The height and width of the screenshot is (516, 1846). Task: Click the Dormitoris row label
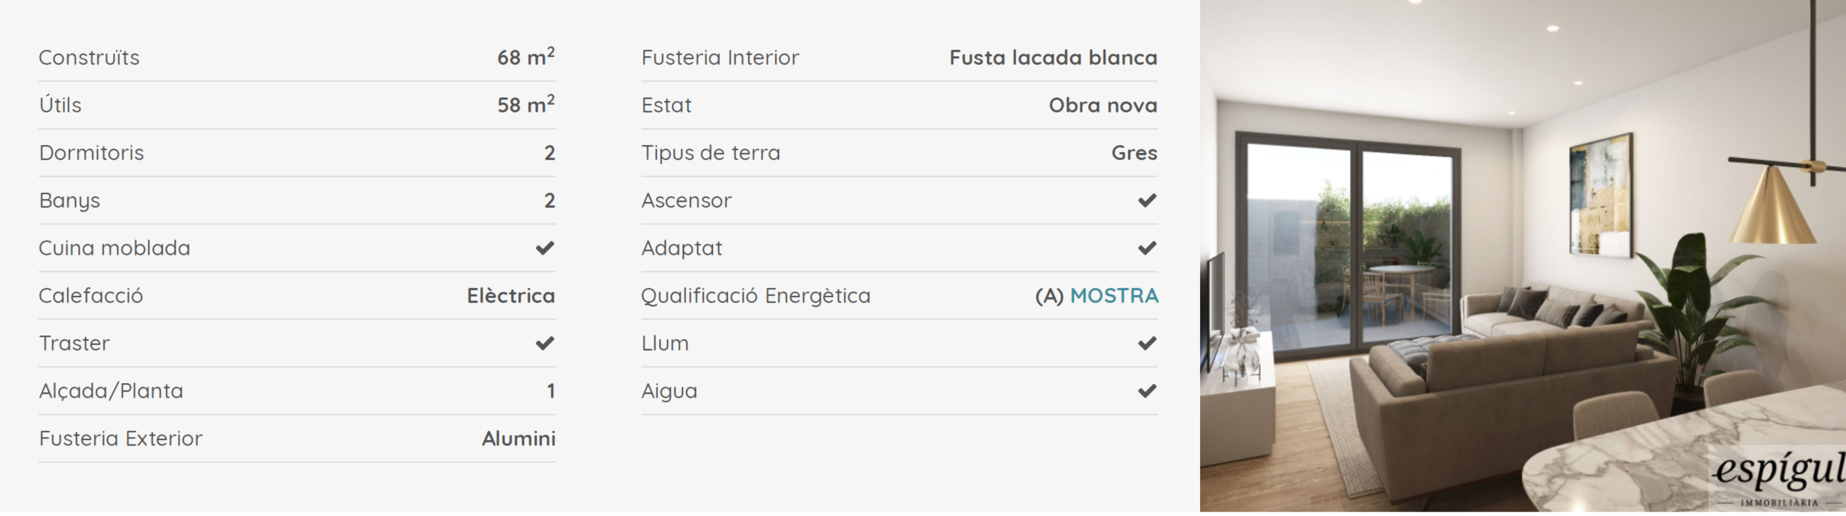[x=91, y=153]
